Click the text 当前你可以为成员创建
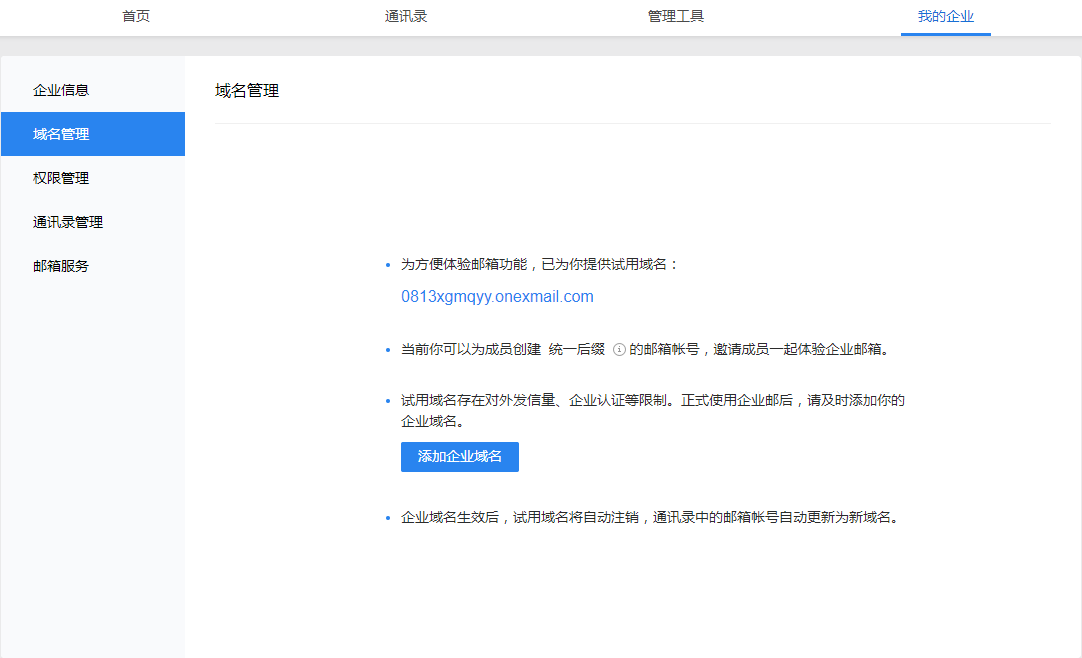 pos(470,350)
